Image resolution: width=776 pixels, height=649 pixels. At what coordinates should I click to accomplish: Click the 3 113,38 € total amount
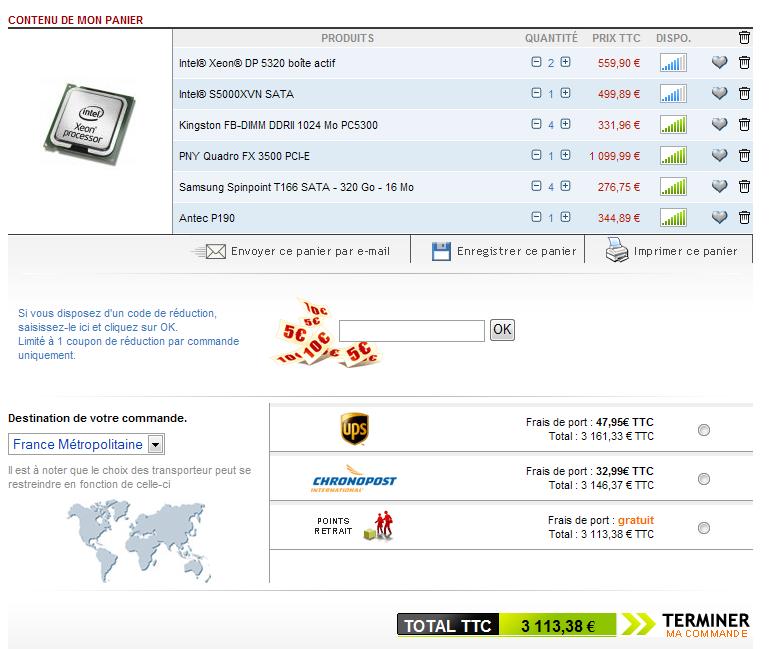558,626
